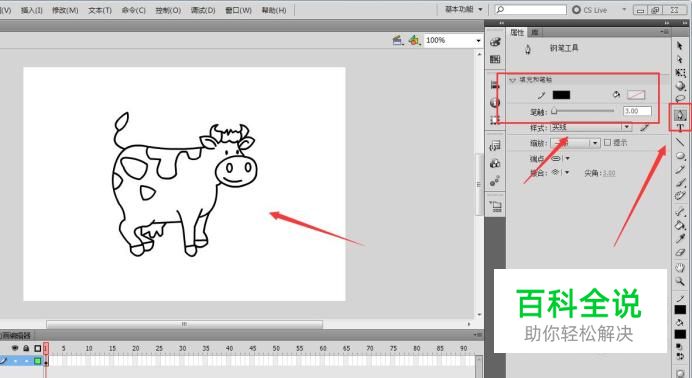Select the Hand tool
Screen dimensions: 692x378
[680, 268]
